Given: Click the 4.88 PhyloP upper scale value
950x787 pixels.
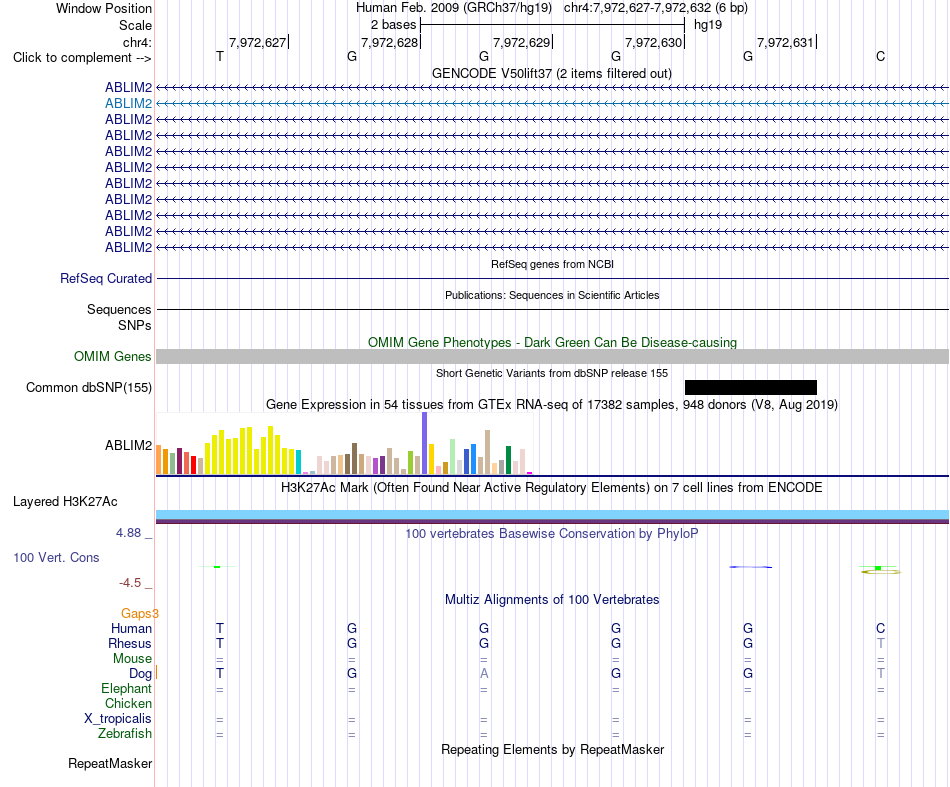Looking at the screenshot, I should (x=128, y=533).
